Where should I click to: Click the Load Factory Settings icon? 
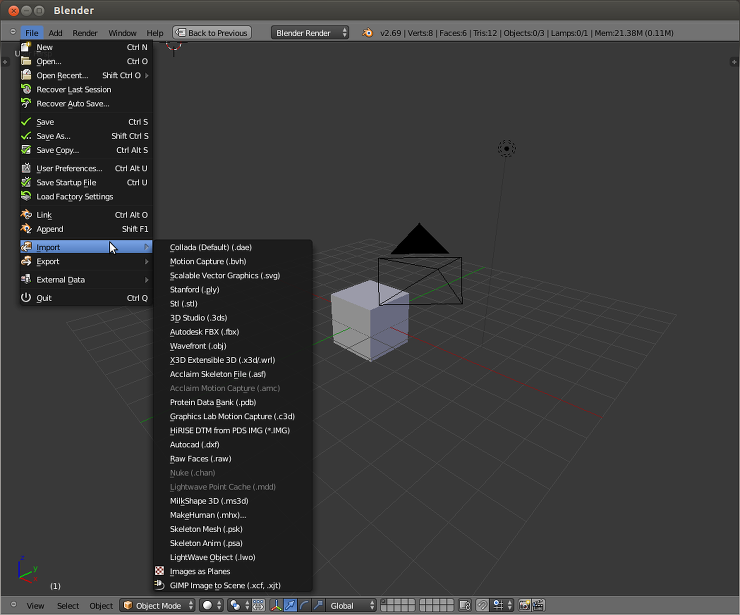[x=26, y=196]
